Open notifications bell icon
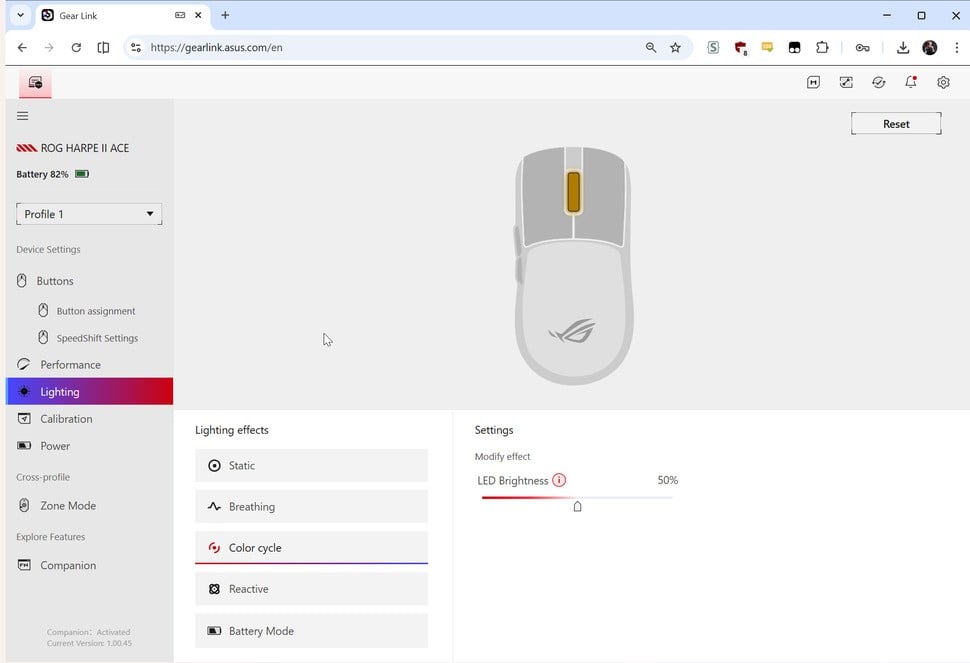 coord(911,82)
